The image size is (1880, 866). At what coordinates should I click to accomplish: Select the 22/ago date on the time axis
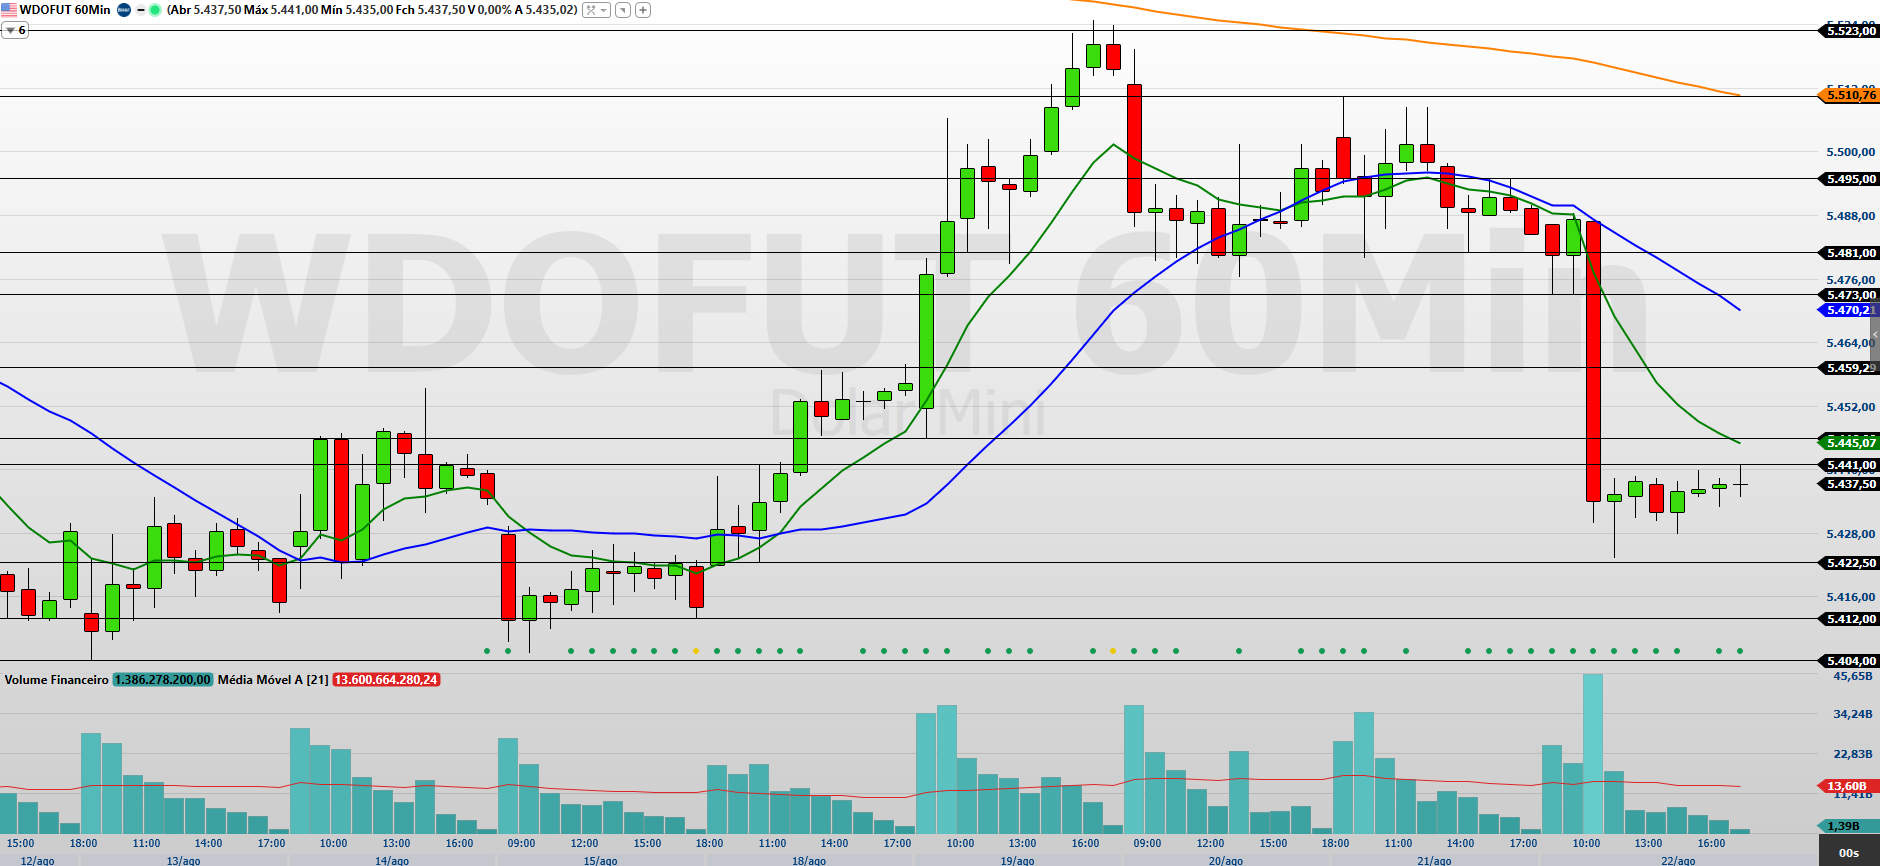coord(1678,860)
